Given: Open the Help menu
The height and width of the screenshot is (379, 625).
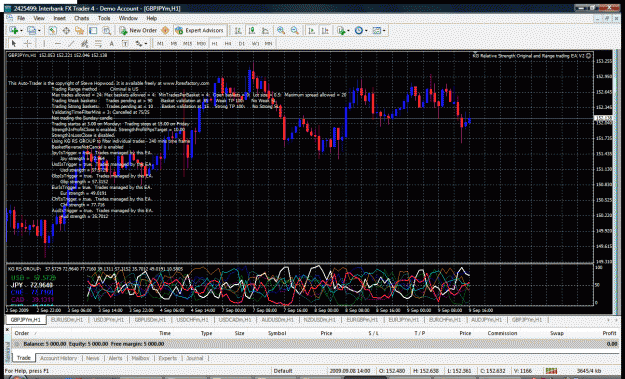Looking at the screenshot, I should pos(151,18).
